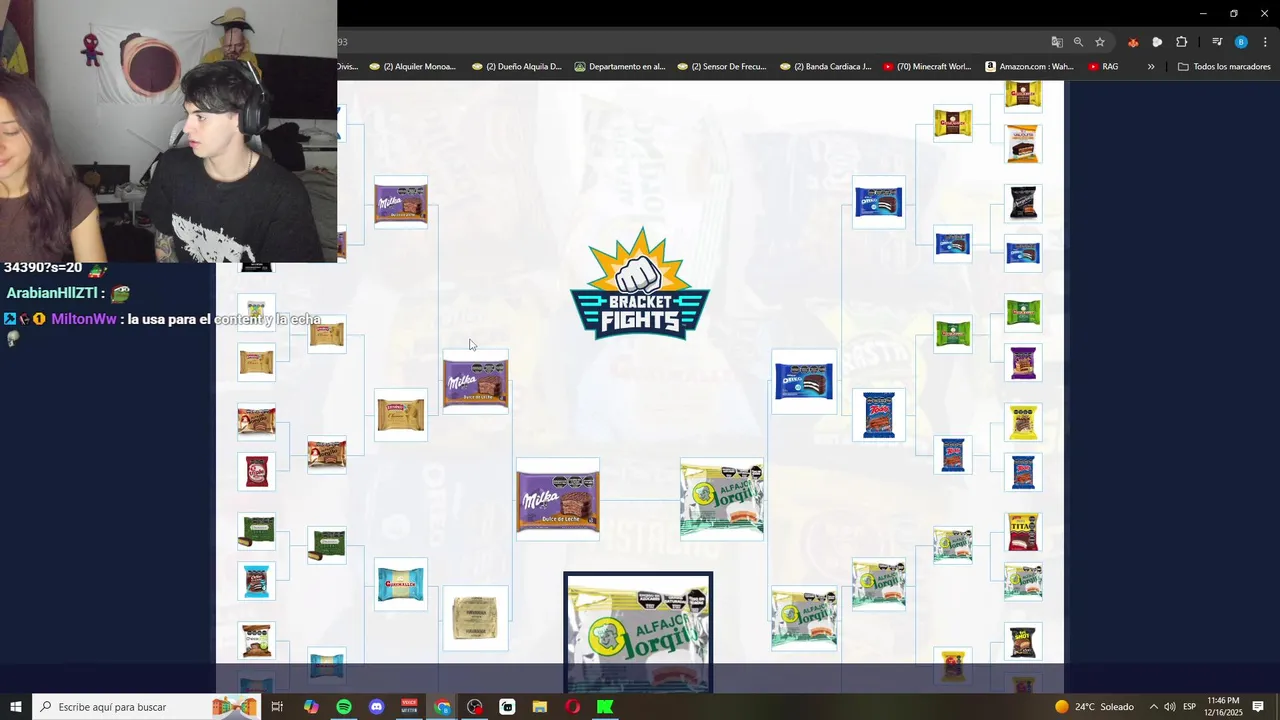The height and width of the screenshot is (720, 1280).
Task: Open Spotify from the taskbar
Action: [344, 707]
